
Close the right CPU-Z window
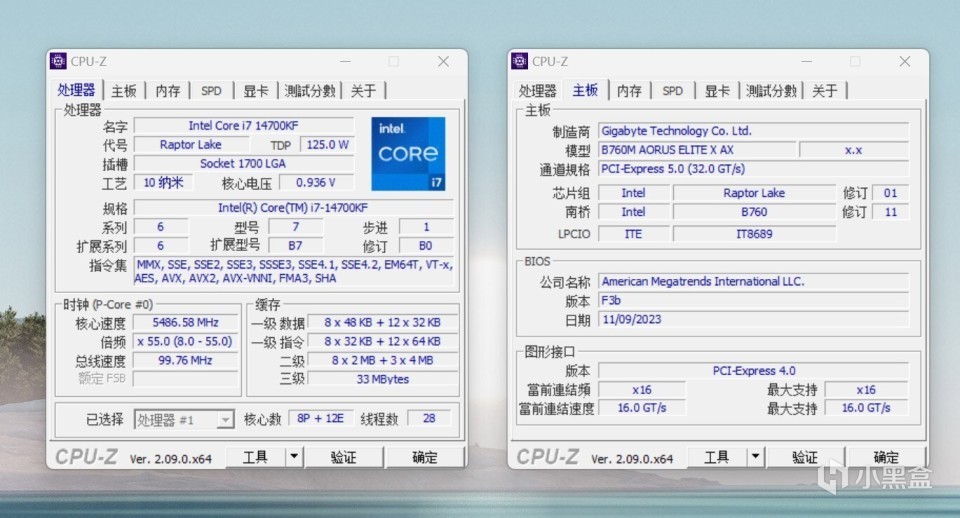point(904,61)
